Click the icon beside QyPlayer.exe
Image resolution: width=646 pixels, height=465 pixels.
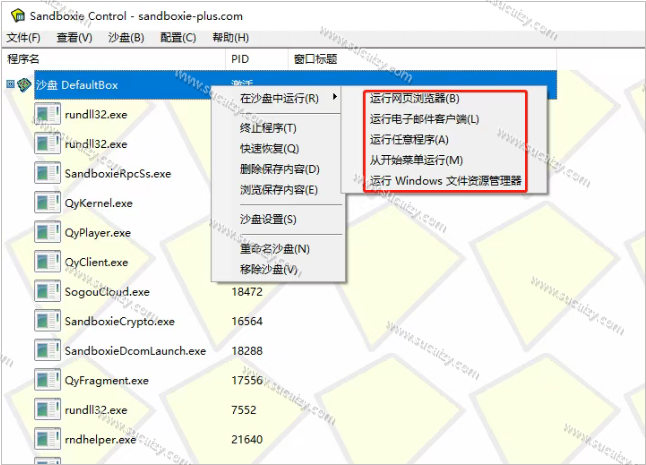pos(47,232)
